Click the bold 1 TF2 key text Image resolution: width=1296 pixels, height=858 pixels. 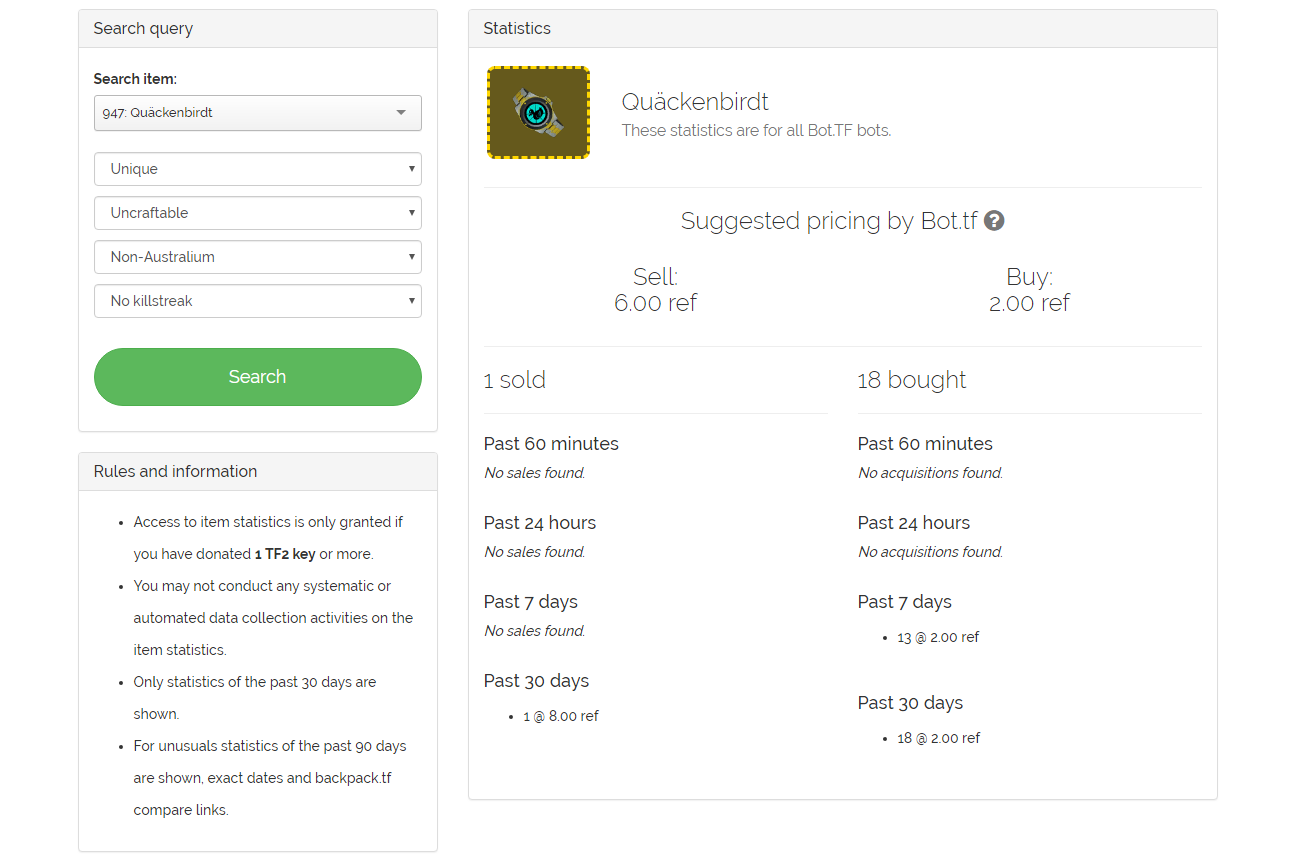(x=285, y=554)
